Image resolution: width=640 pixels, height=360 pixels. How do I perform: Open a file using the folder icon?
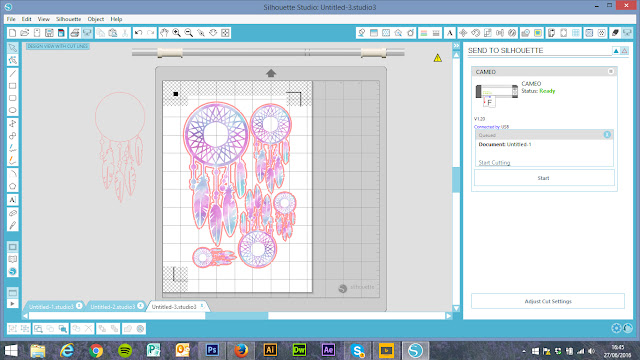pos(24,33)
